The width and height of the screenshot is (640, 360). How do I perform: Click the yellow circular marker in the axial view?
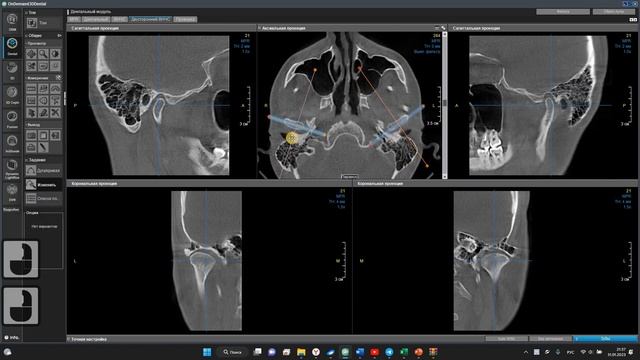click(x=291, y=138)
